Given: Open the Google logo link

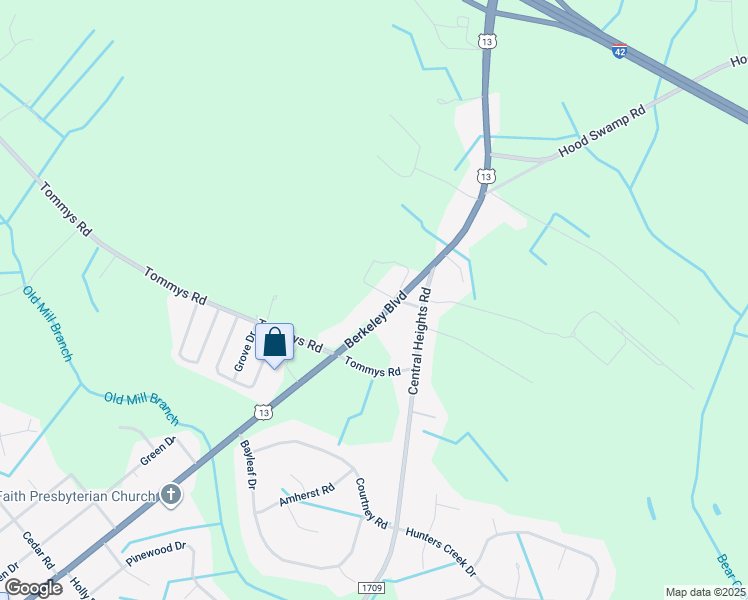Looking at the screenshot, I should tap(33, 588).
